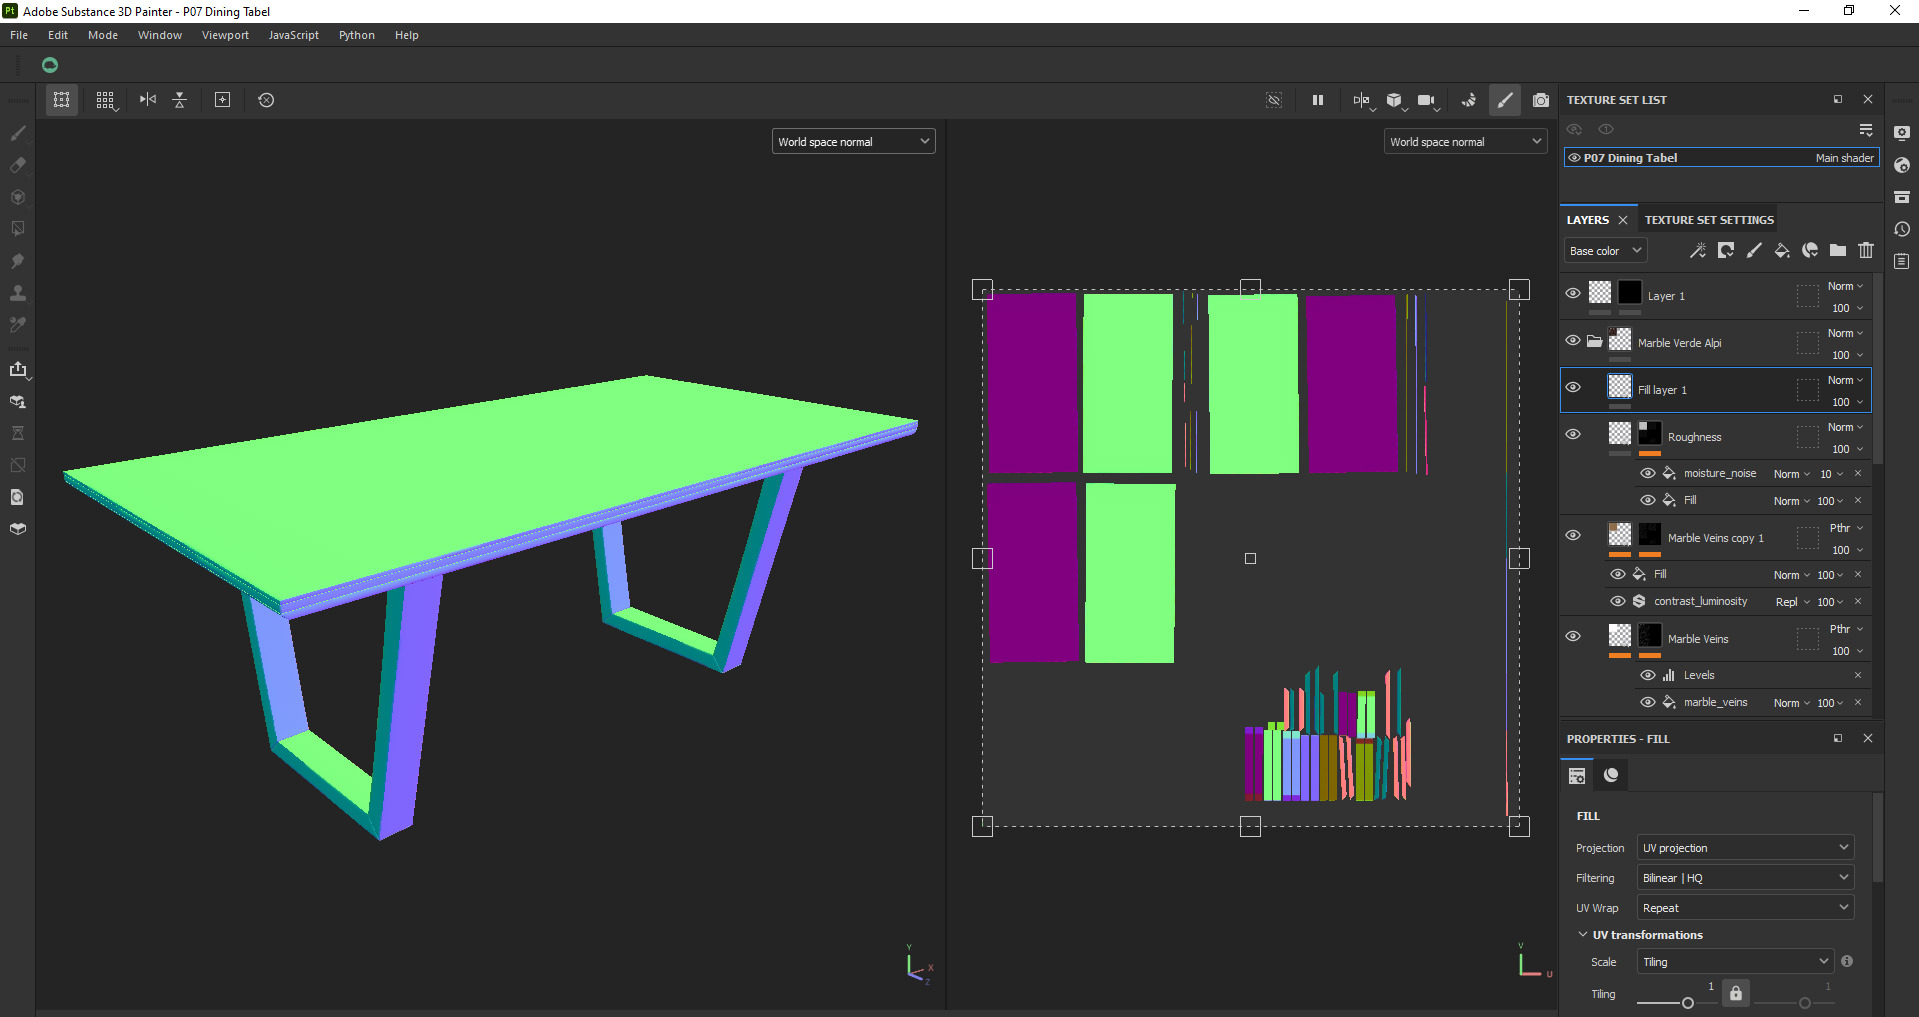Select the Projection tool cube icon
The image size is (1919, 1017).
pyautogui.click(x=18, y=197)
